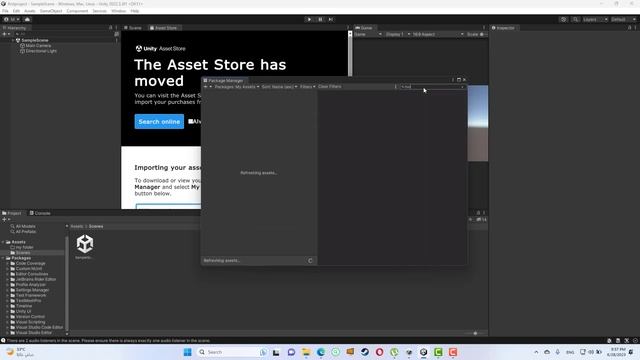This screenshot has width=640, height=360.
Task: Toggle the Inspector panel lock icon
Action: (629, 28)
